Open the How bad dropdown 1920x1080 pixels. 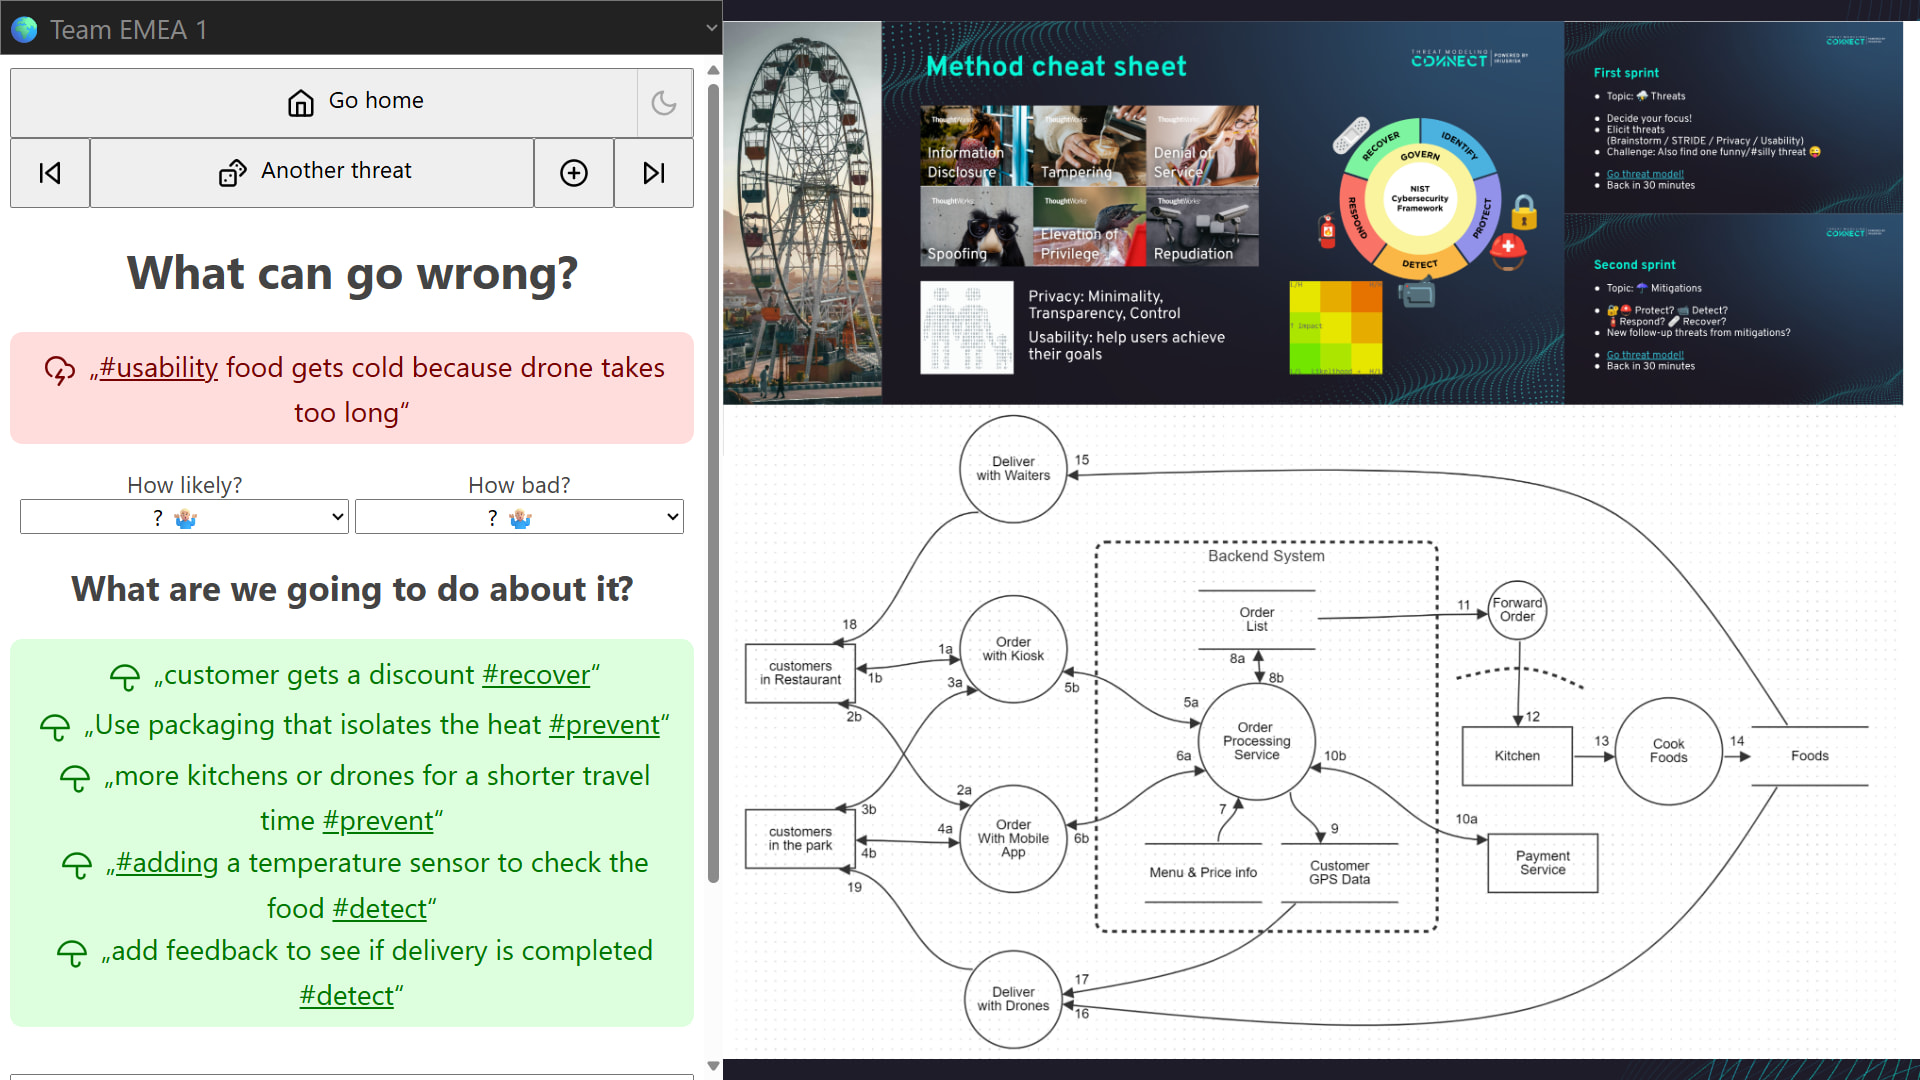tap(519, 517)
